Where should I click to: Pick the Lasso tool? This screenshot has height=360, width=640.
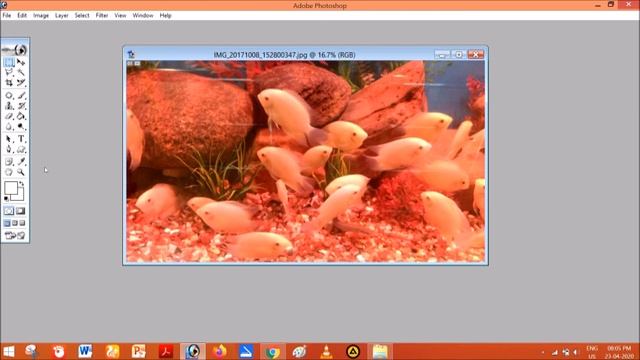(9, 72)
